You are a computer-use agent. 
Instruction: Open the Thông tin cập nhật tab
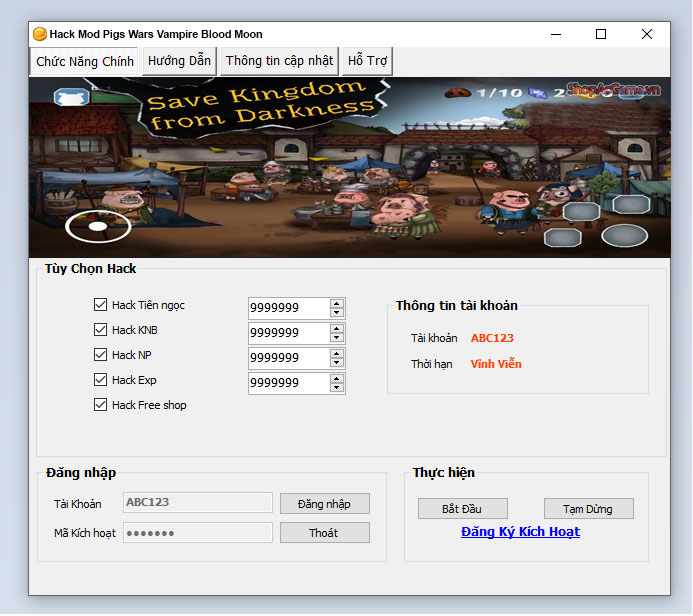click(279, 61)
